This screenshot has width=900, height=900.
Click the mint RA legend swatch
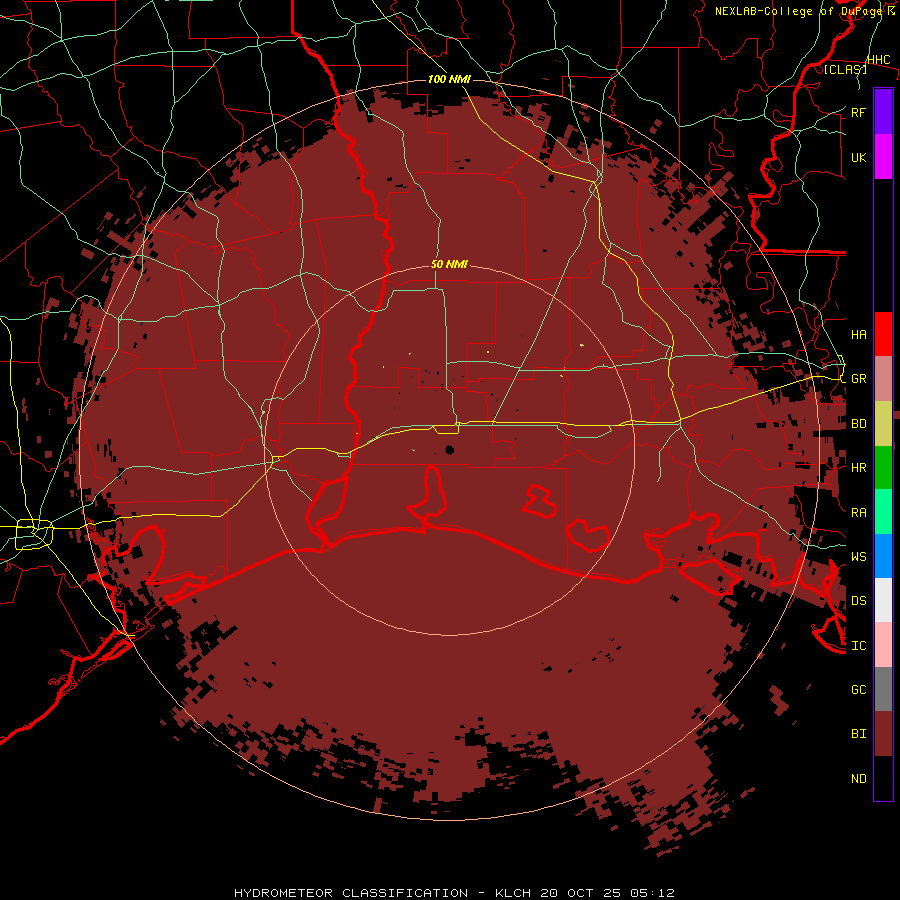(883, 512)
